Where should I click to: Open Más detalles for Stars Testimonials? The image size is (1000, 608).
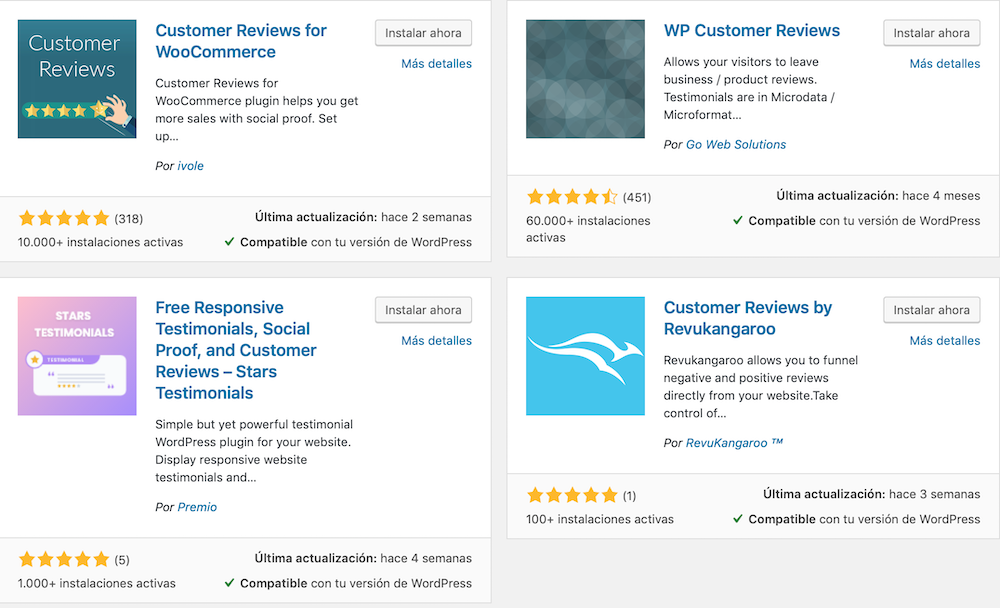click(x=436, y=341)
